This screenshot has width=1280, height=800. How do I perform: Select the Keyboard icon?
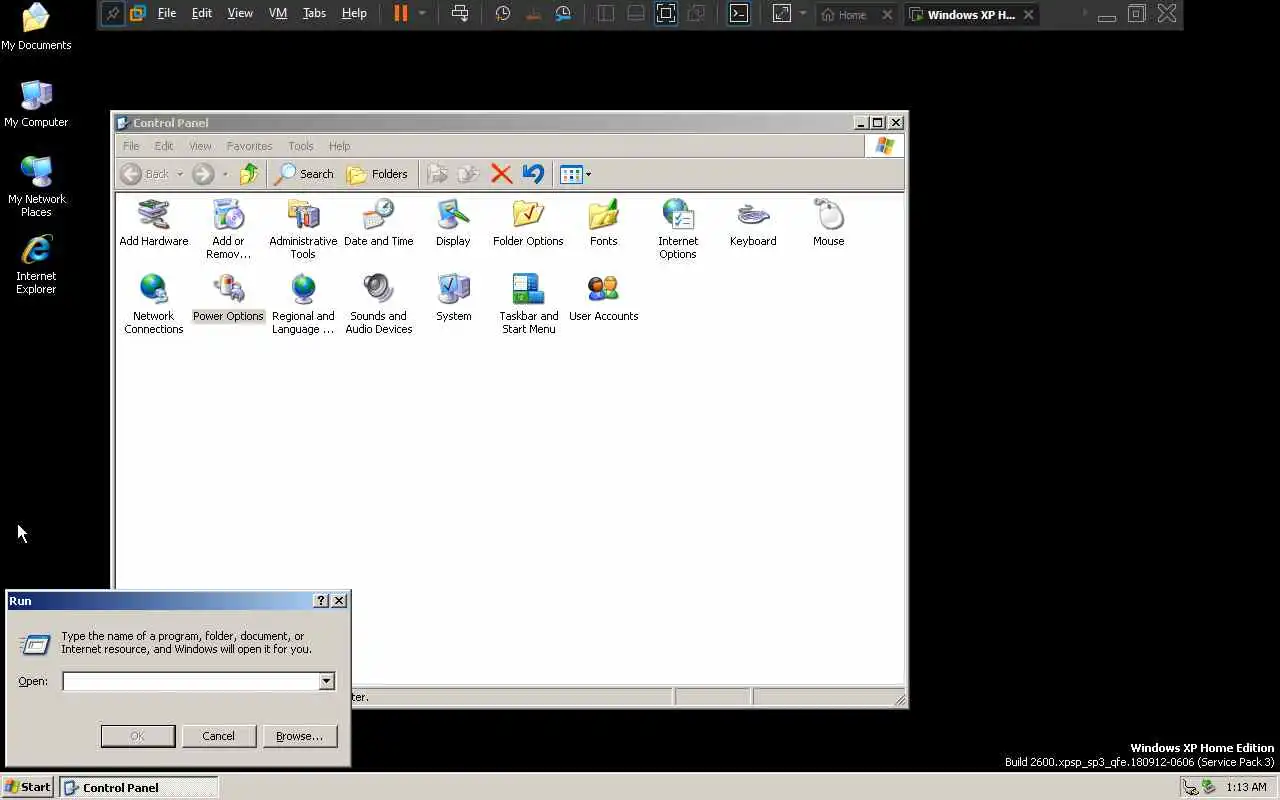tap(753, 223)
